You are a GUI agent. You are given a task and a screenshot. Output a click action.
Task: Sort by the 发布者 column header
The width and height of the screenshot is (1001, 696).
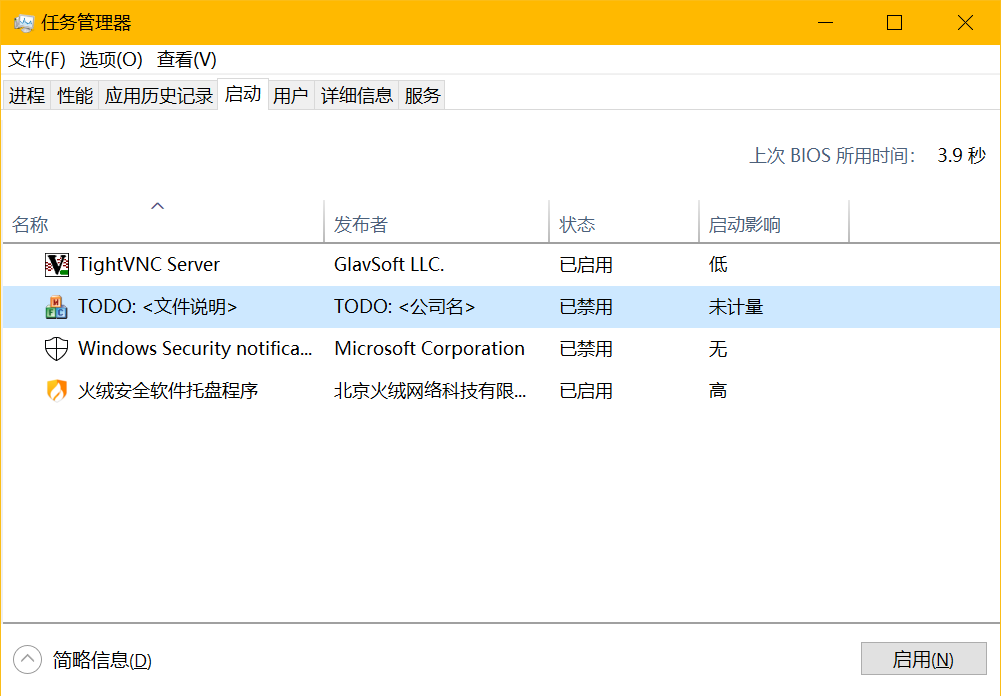pos(361,225)
